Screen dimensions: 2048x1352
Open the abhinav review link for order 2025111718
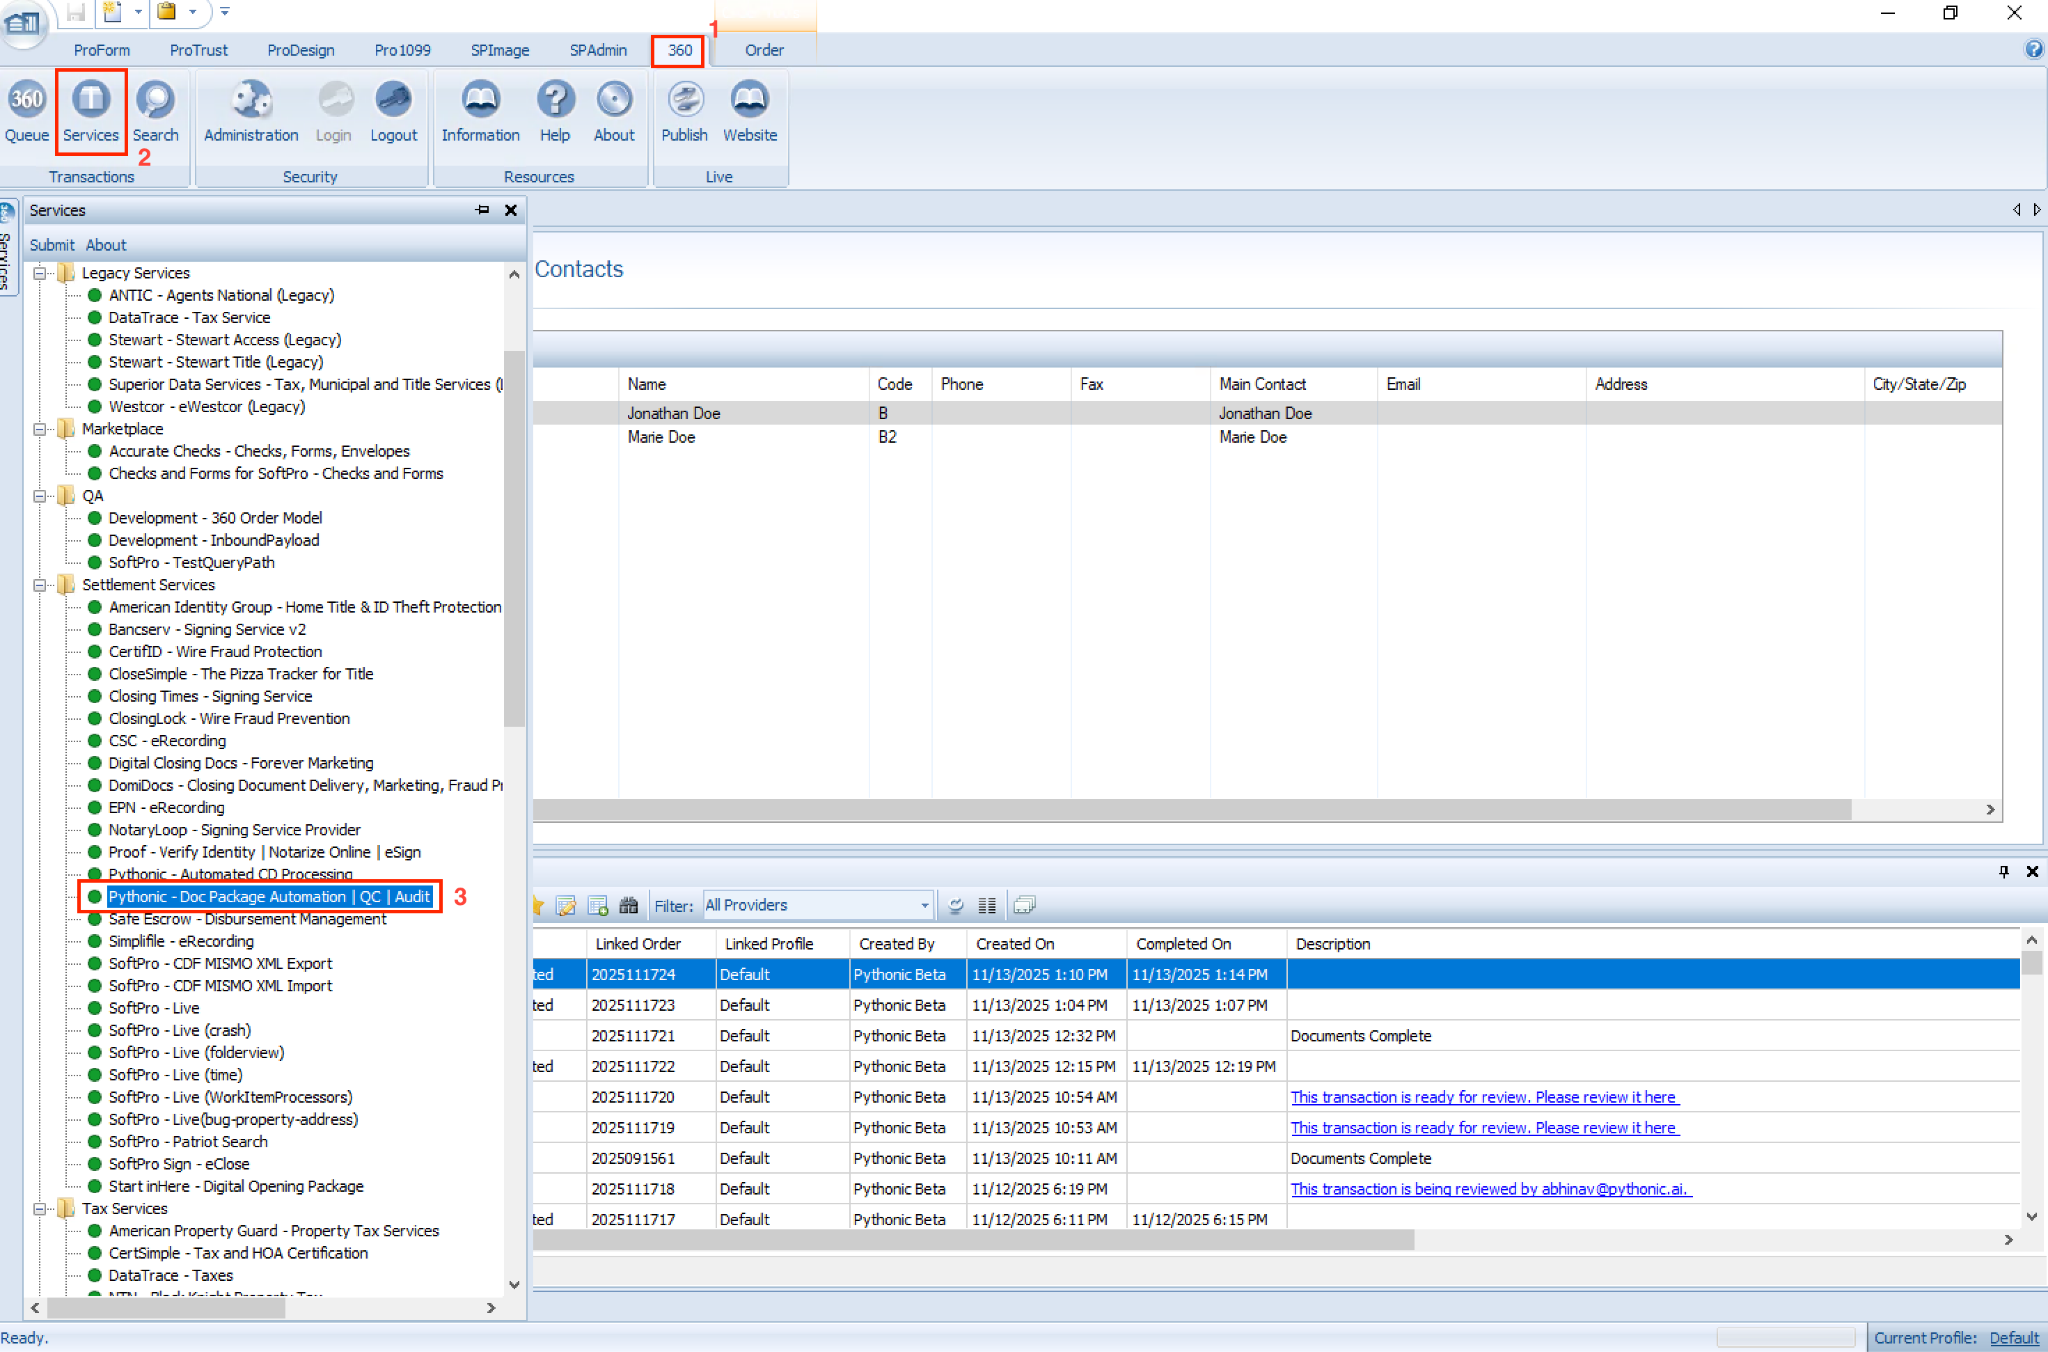pos(1490,1189)
